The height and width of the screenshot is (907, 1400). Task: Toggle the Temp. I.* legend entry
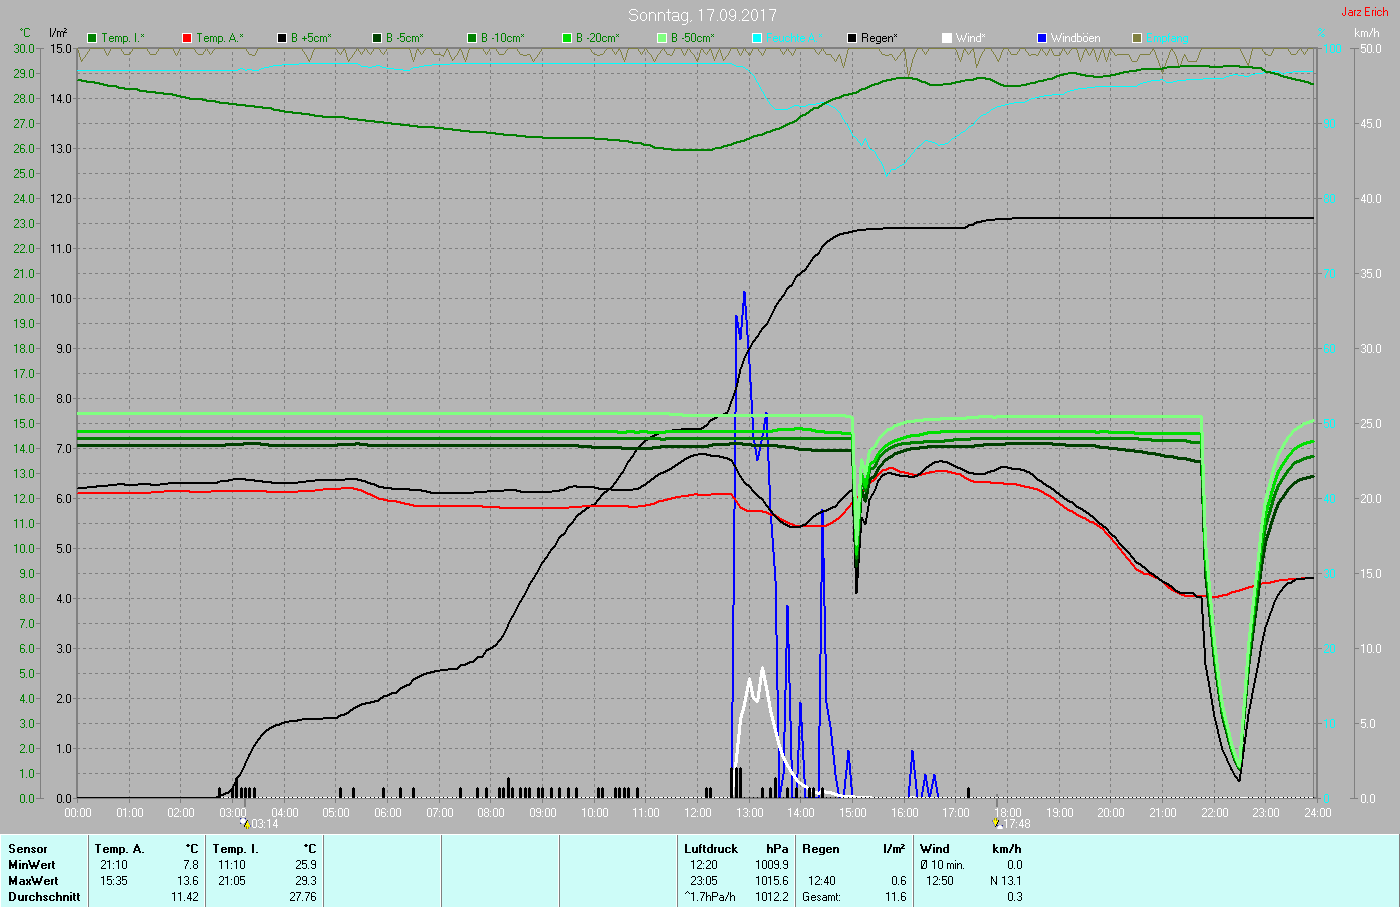(x=116, y=38)
